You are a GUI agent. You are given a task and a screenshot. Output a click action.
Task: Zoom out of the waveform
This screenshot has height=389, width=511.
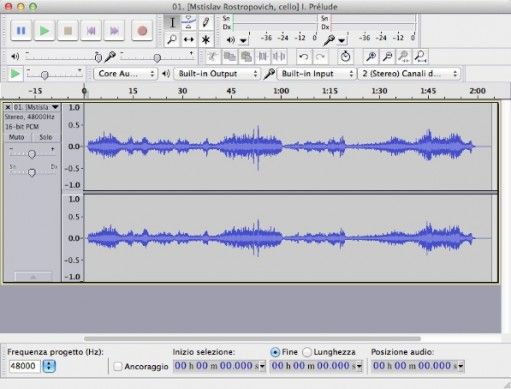pyautogui.click(x=387, y=56)
